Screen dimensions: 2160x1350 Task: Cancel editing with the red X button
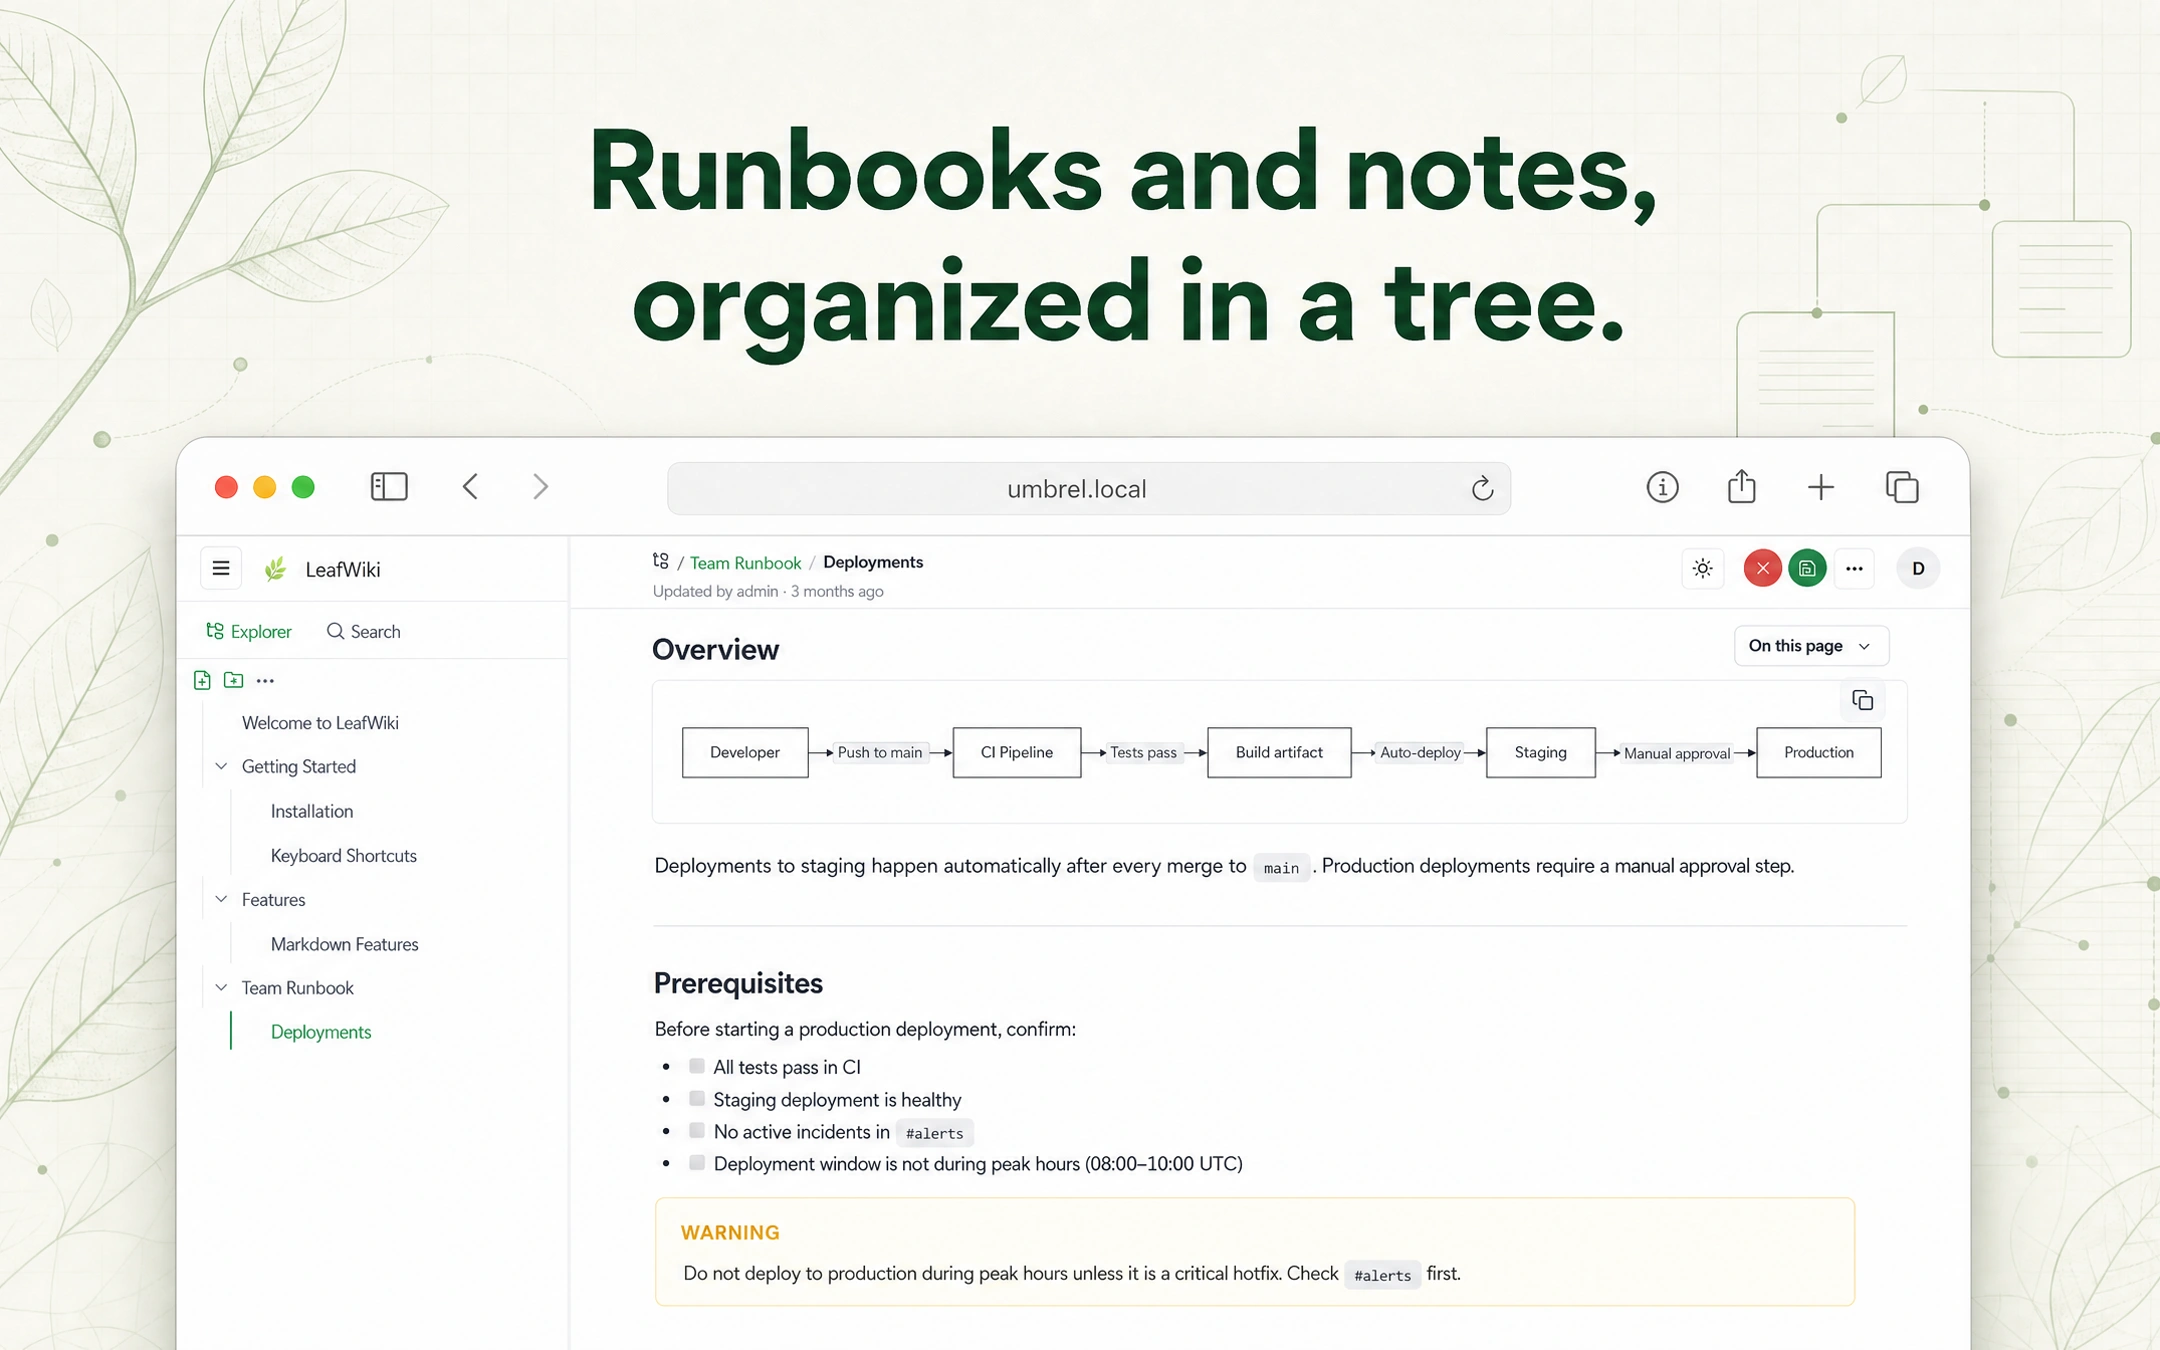(1762, 568)
